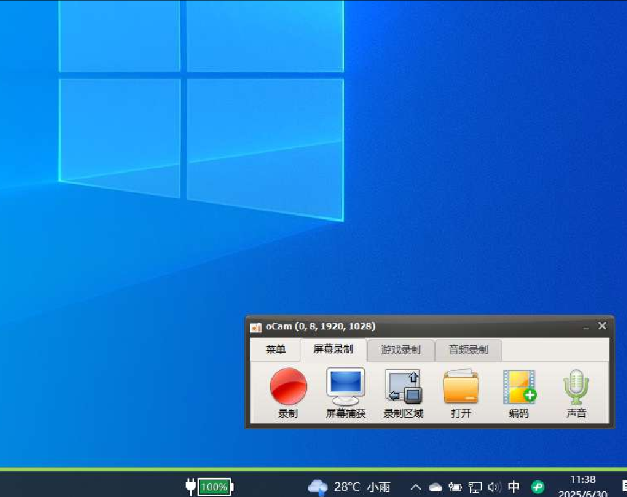
Task: Switch to the 屏幕录制 tab
Action: pyautogui.click(x=333, y=350)
